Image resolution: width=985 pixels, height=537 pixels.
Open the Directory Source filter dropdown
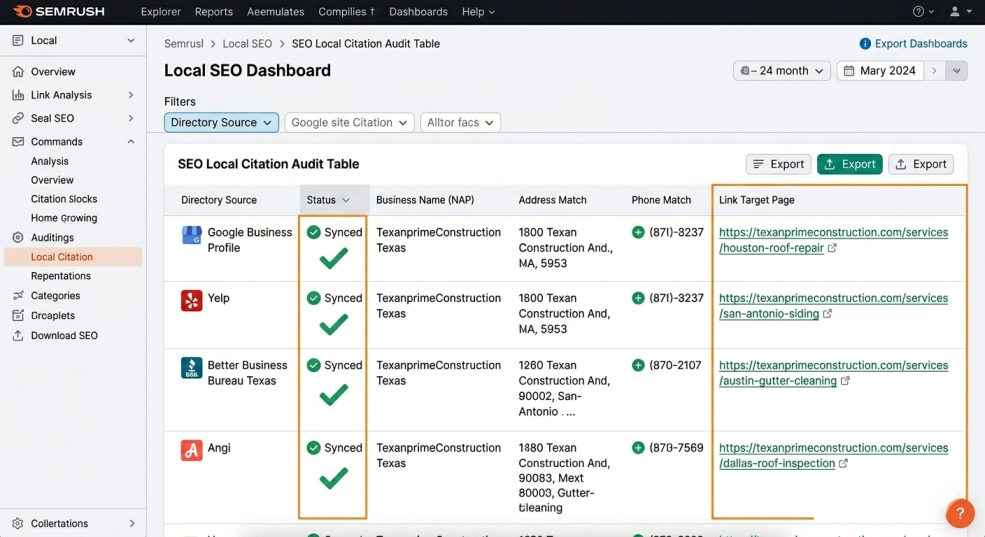coord(221,122)
